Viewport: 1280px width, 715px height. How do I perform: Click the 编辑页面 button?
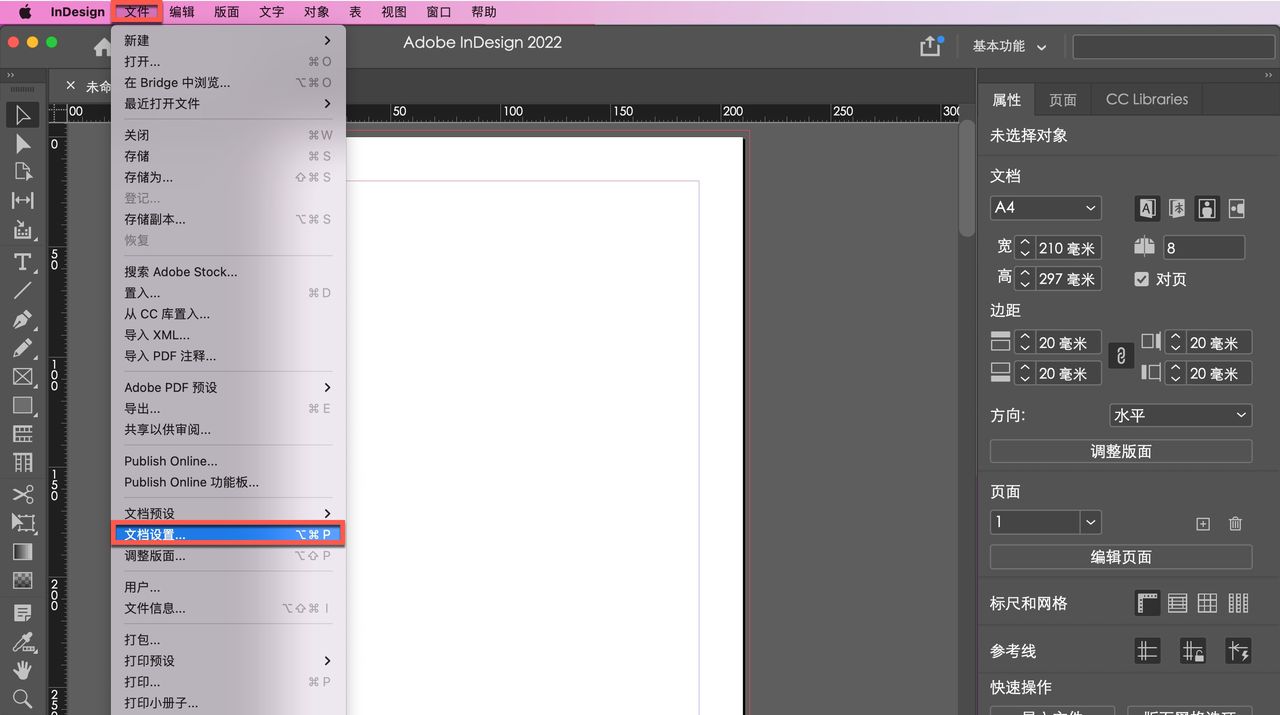[1121, 557]
